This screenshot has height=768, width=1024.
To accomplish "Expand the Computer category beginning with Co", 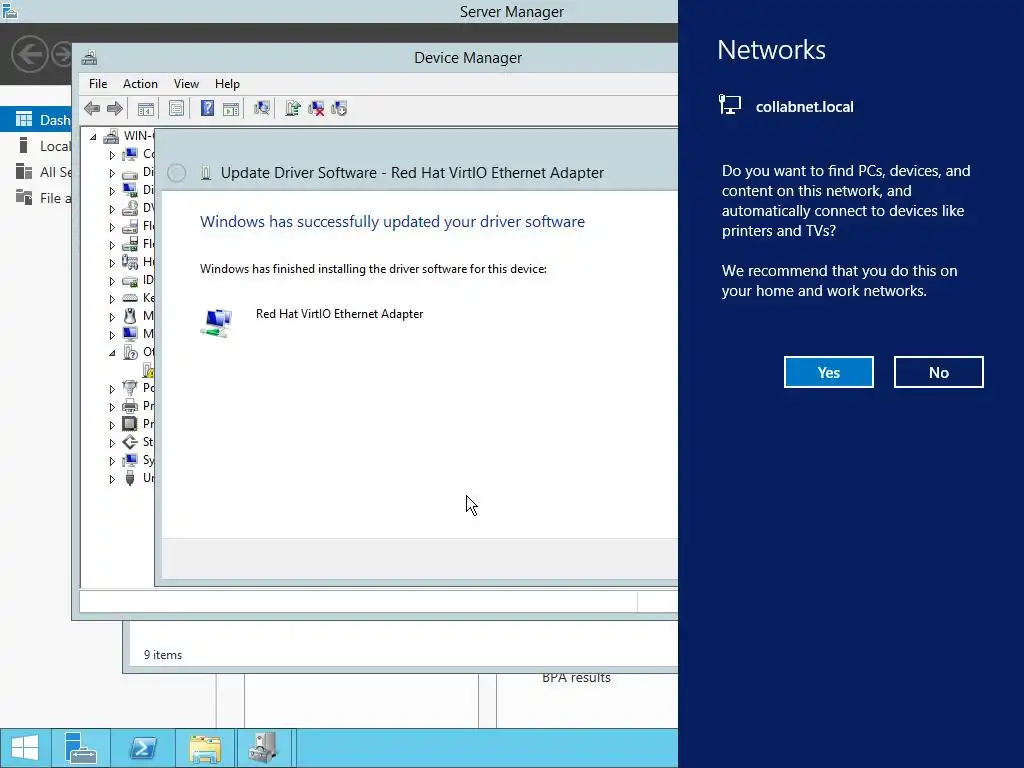I will coord(112,155).
